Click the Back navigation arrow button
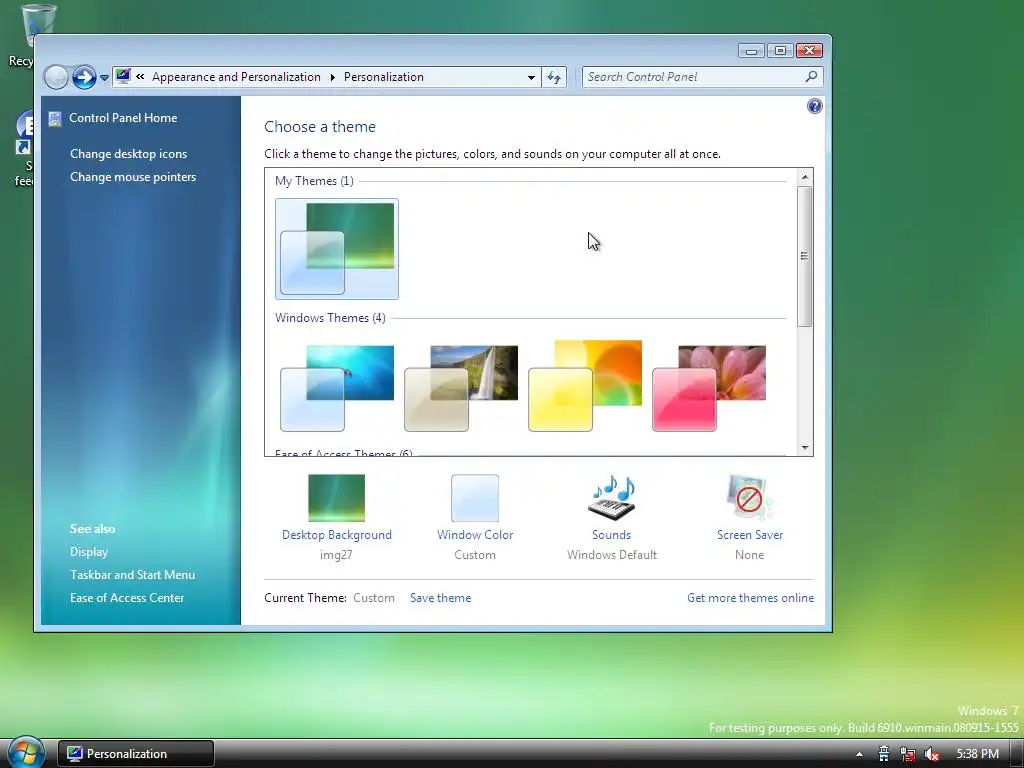Image resolution: width=1024 pixels, height=768 pixels. pos(56,77)
